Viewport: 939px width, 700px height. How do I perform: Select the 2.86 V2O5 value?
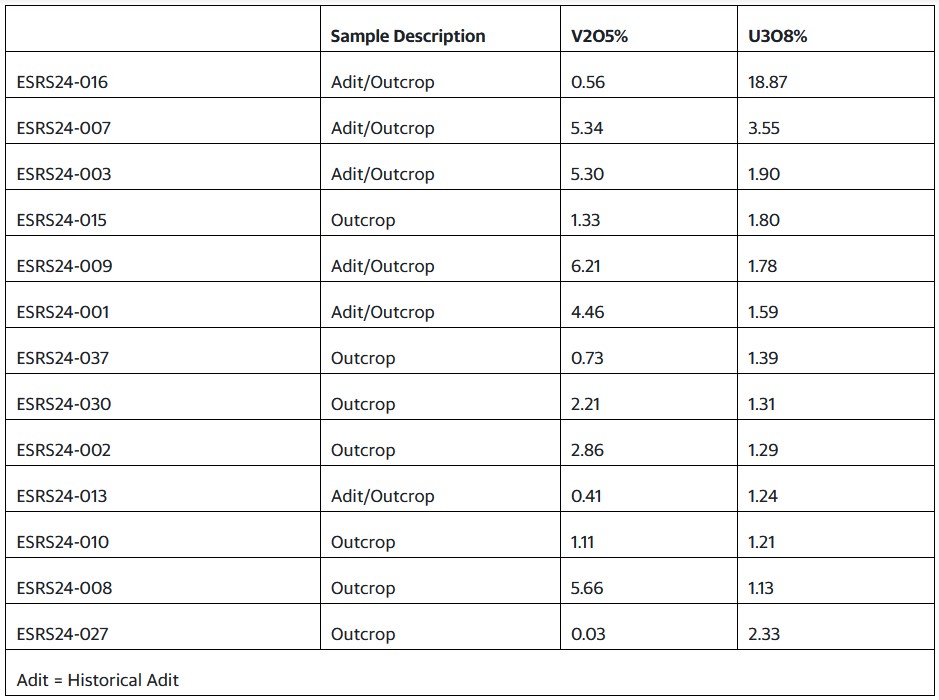(587, 450)
